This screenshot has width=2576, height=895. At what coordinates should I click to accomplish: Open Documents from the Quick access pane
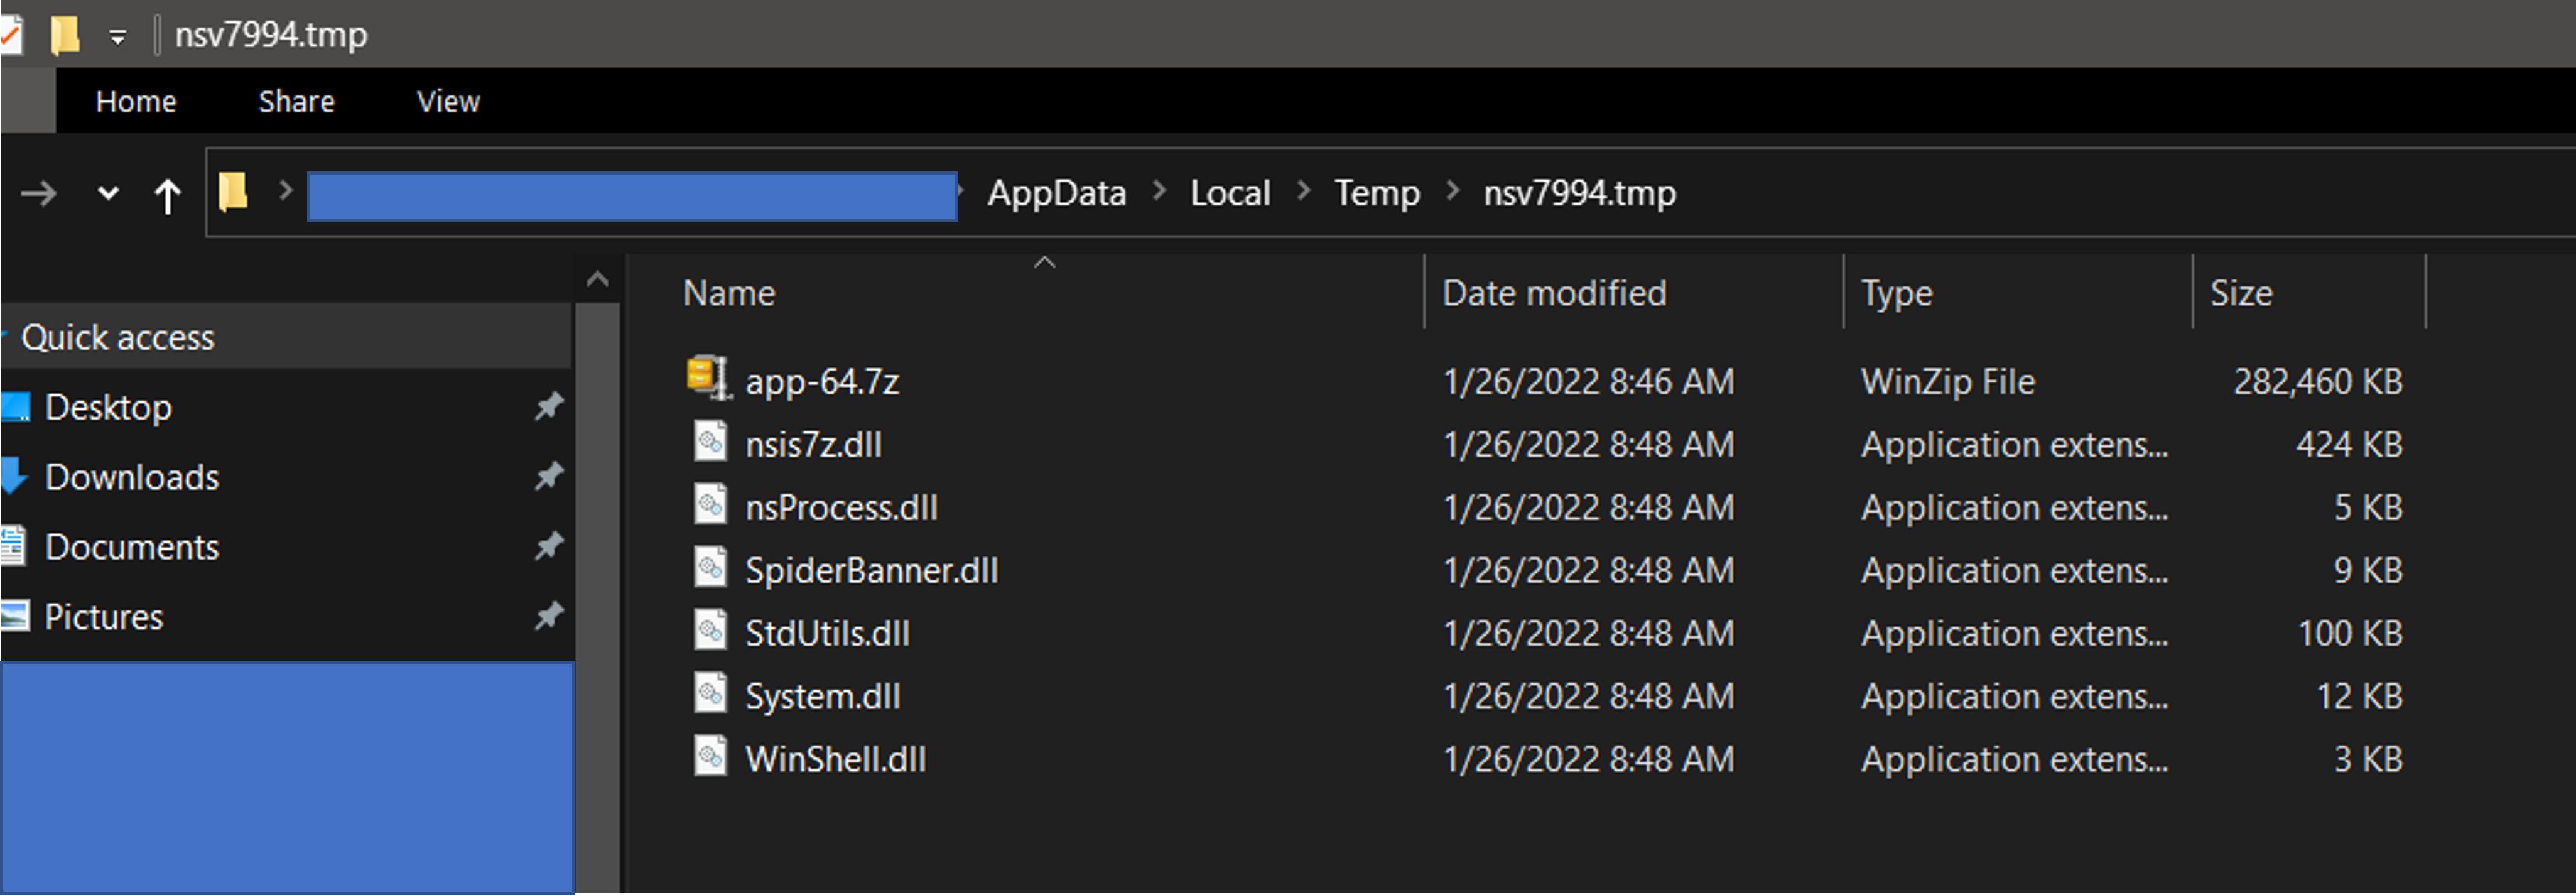(x=131, y=546)
